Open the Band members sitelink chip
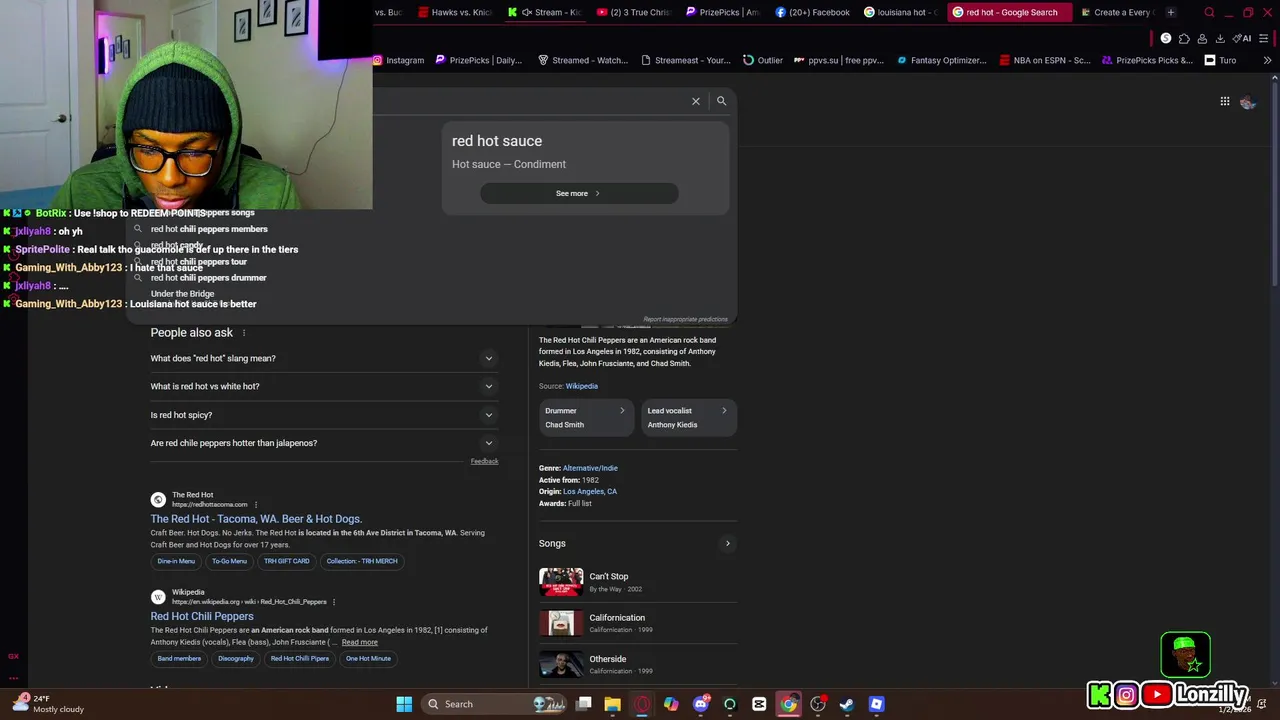The width and height of the screenshot is (1280, 720). click(179, 659)
